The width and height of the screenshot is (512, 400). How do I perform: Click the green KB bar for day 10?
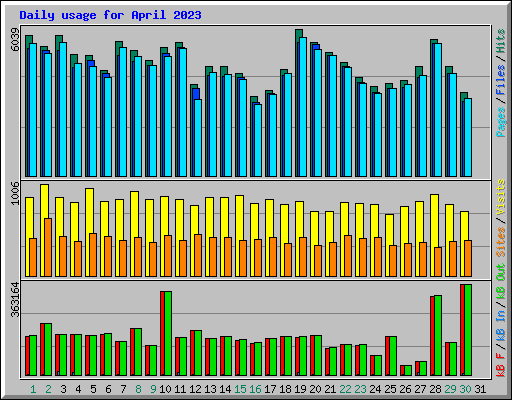point(168,333)
